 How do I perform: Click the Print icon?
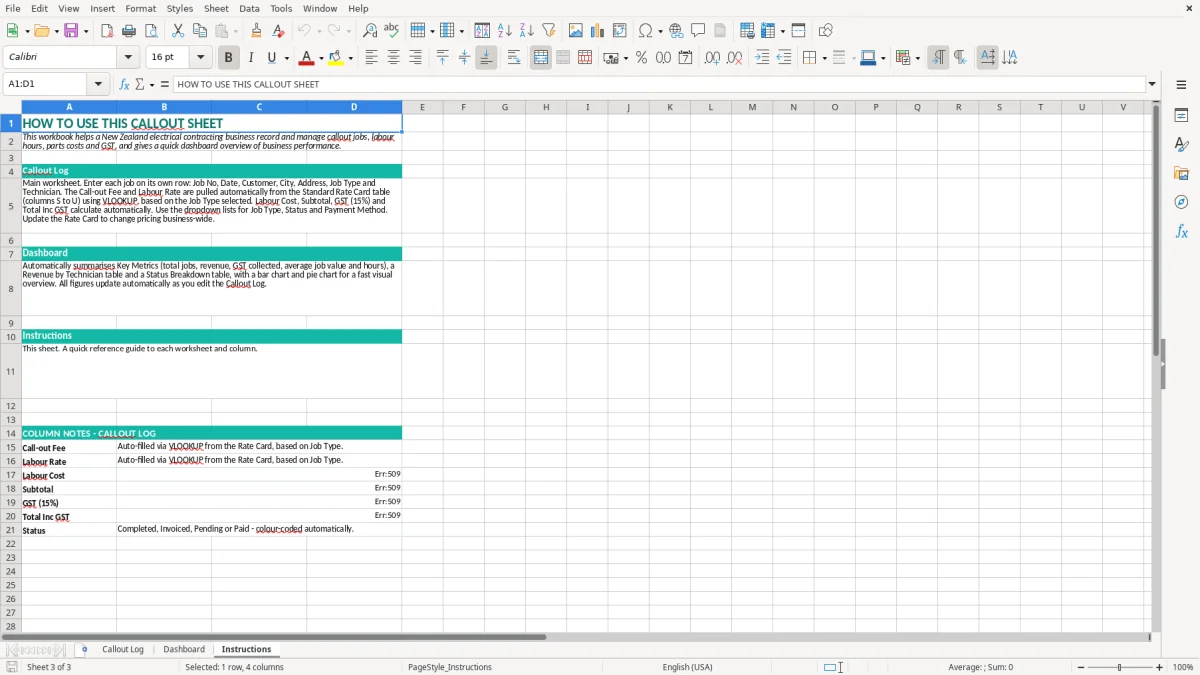click(x=129, y=31)
